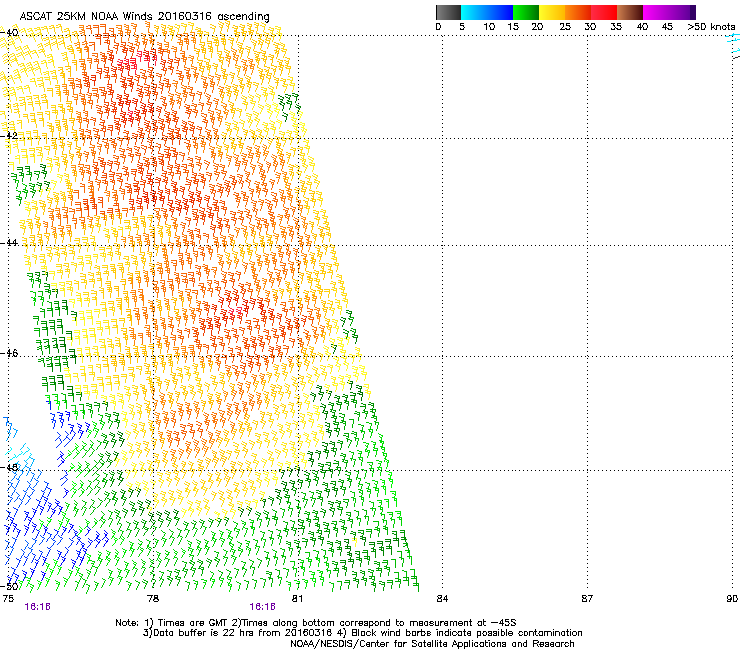Click the title 'ASCAT 25KM NOAA Winds 20160316 ascending'
Screen dimensions: 740x650
pyautogui.click(x=144, y=17)
